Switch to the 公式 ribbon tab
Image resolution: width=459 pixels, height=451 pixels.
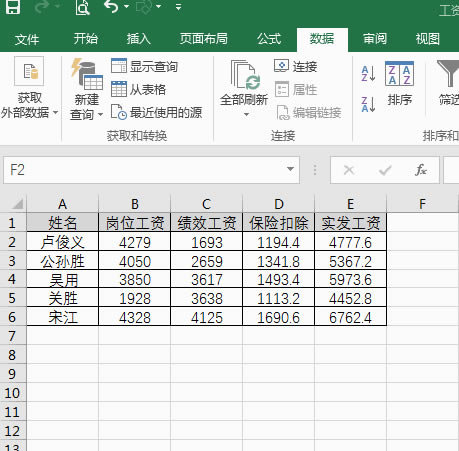269,39
